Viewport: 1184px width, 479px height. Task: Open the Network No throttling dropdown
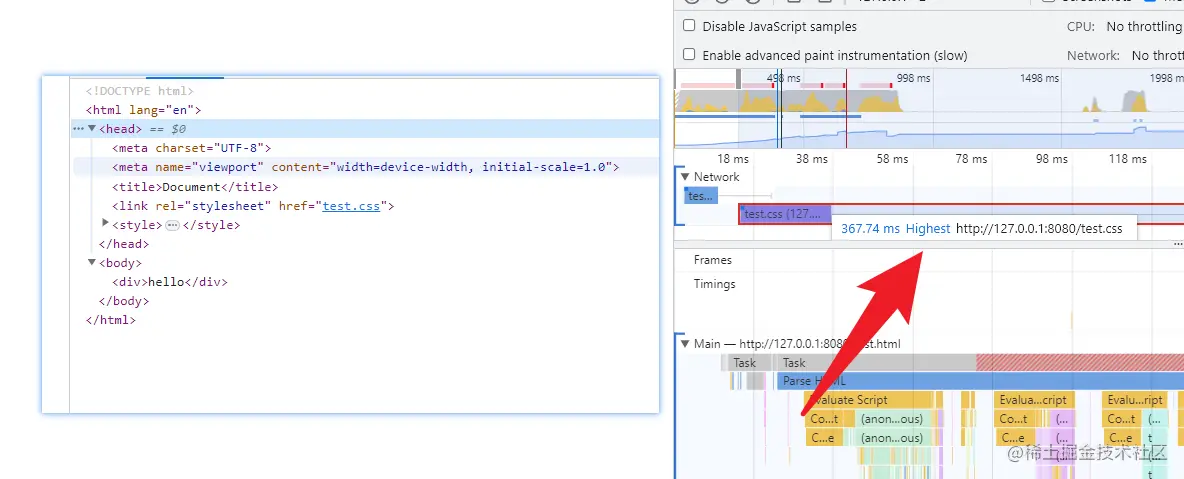pos(1157,55)
